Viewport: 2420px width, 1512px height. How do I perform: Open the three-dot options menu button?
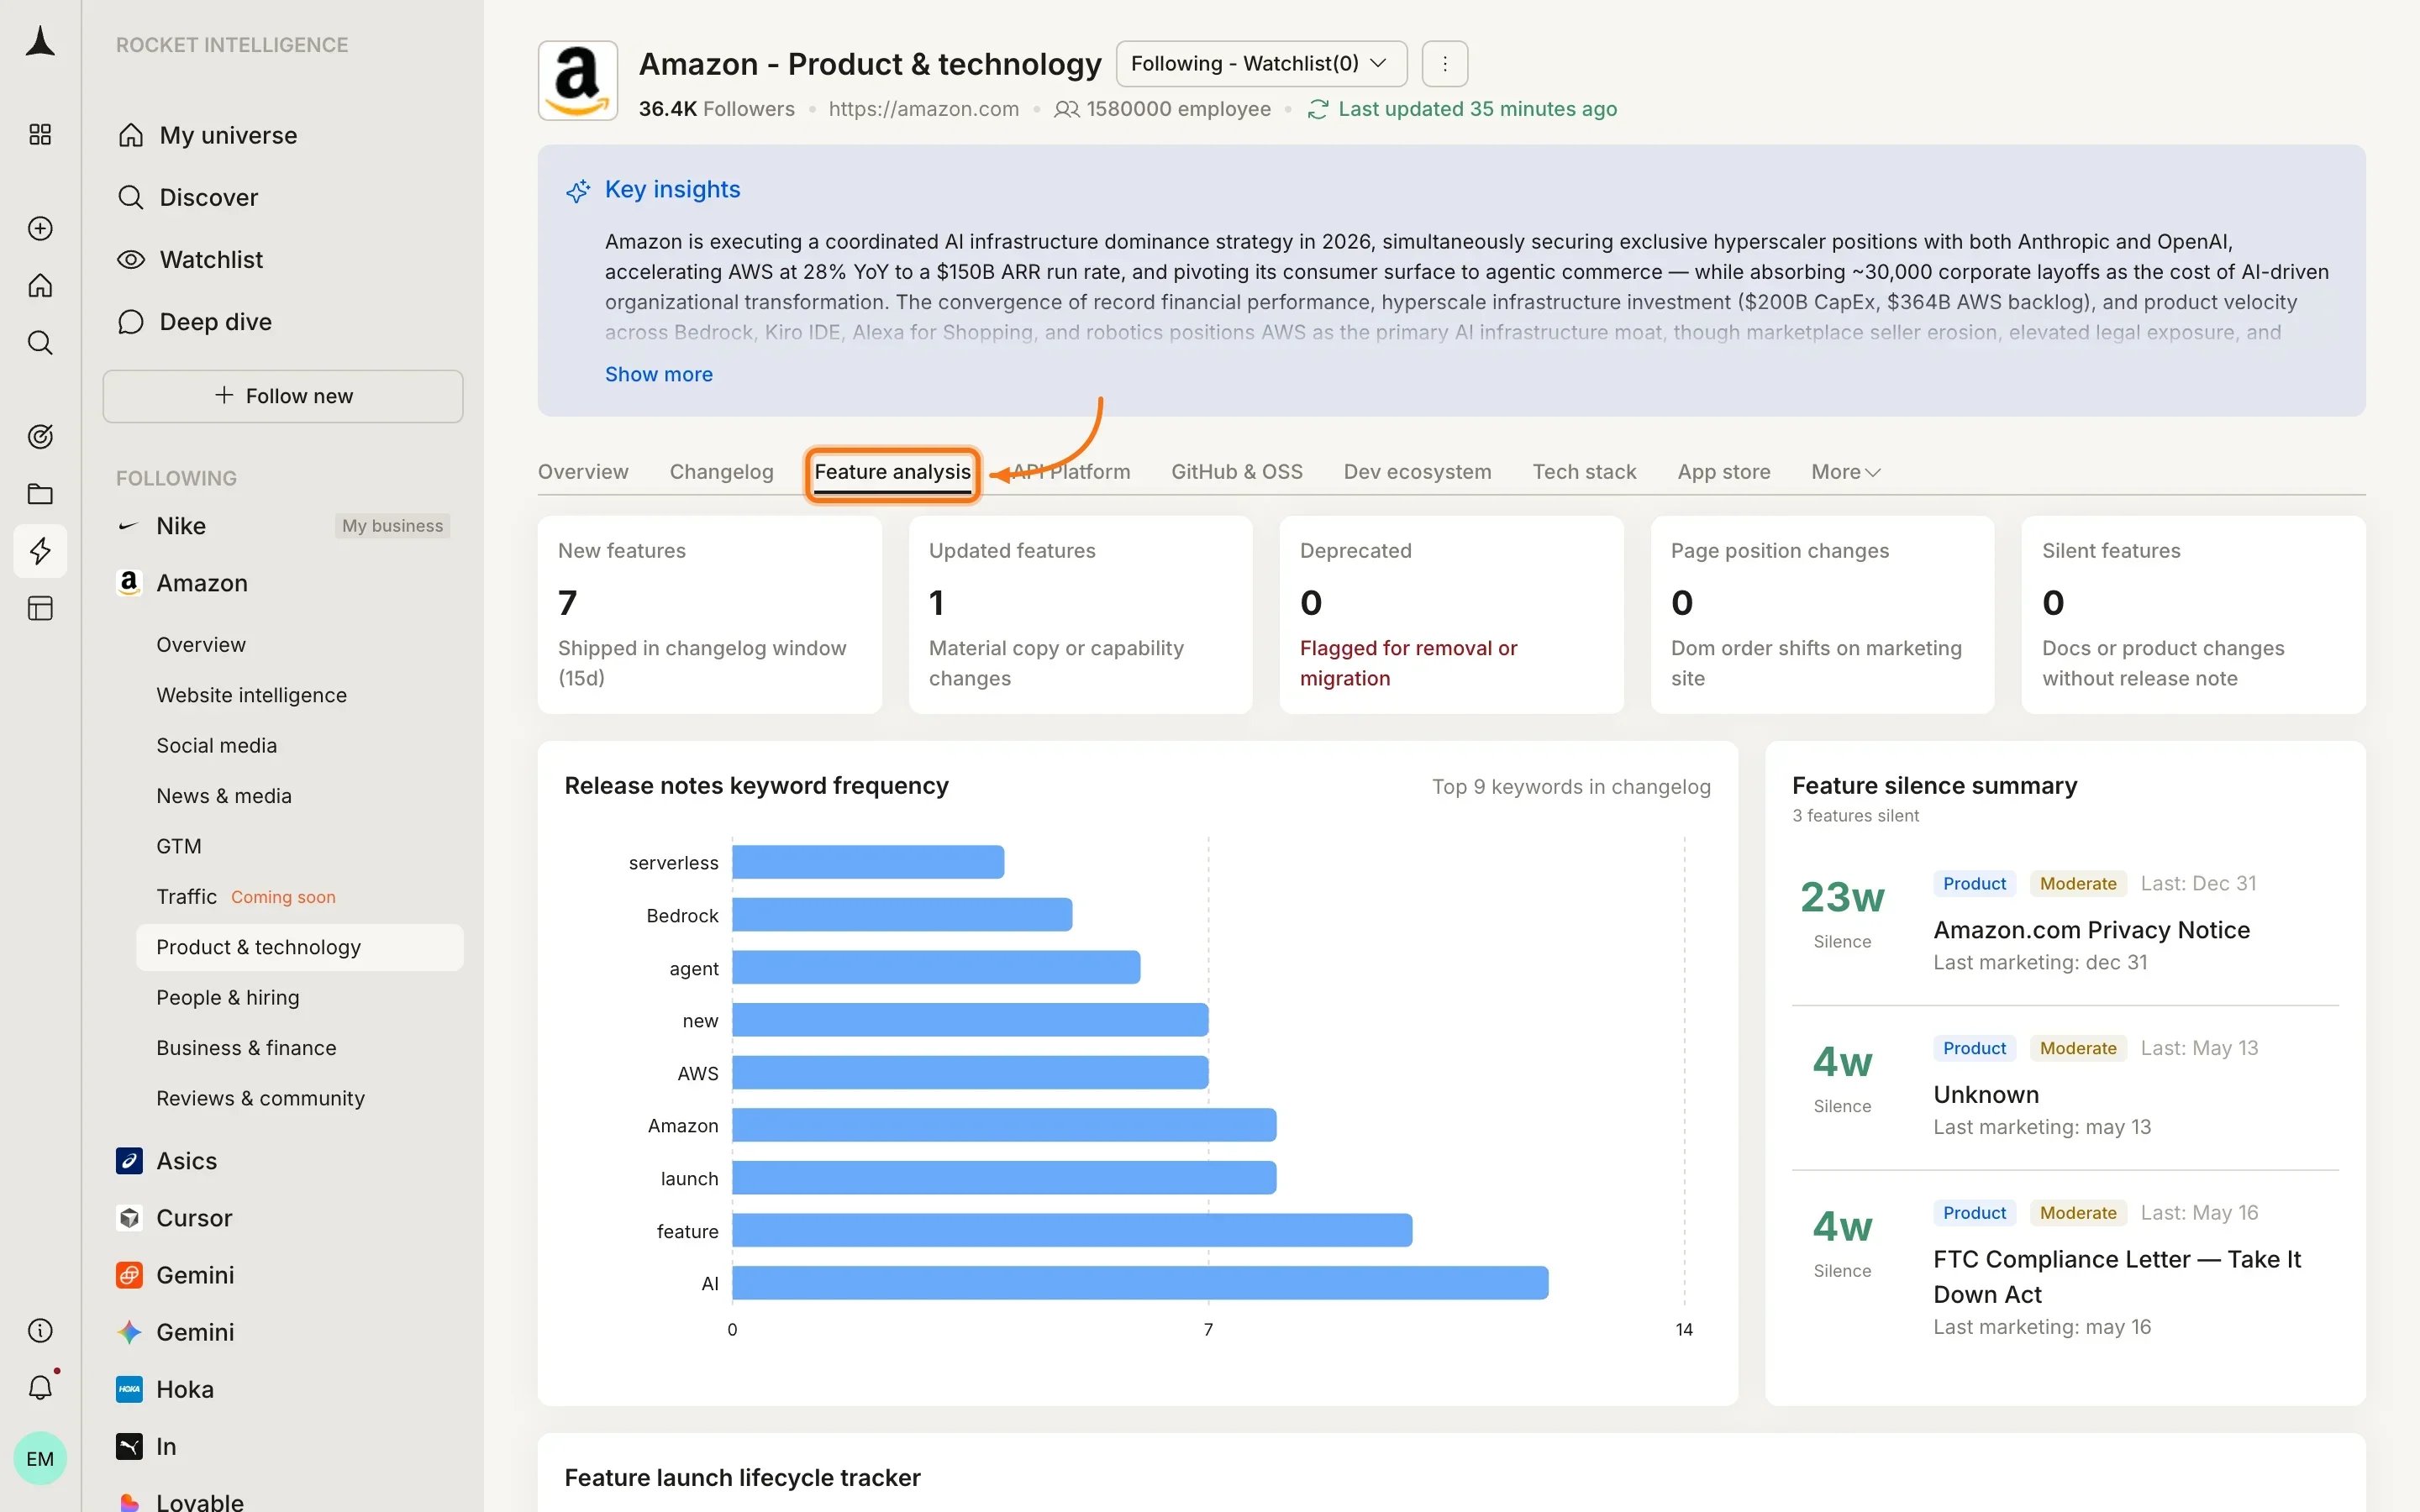click(1444, 64)
